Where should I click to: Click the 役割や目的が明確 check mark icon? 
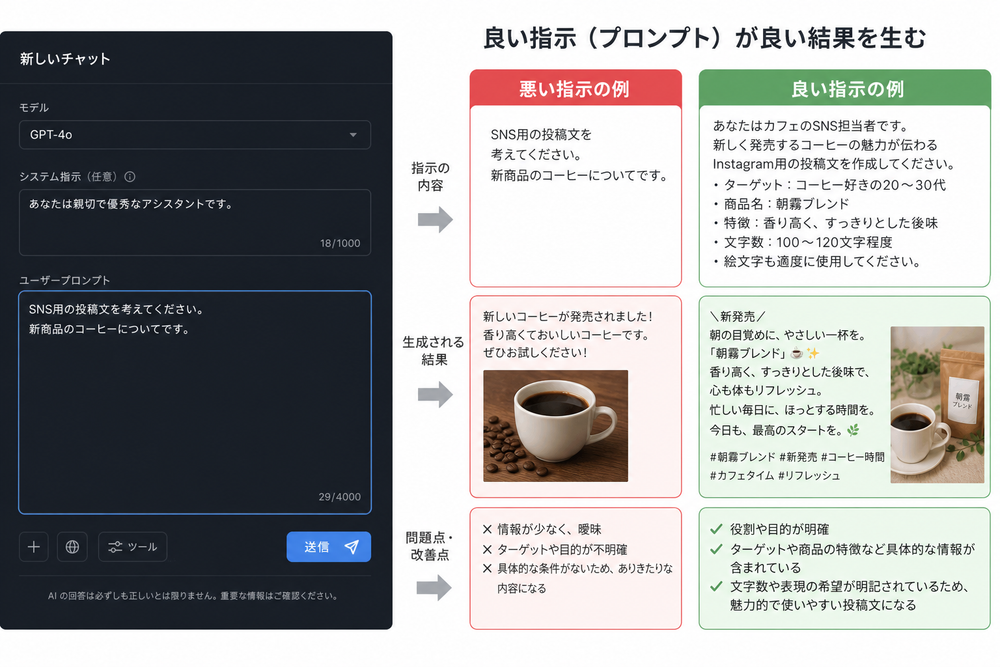click(716, 529)
